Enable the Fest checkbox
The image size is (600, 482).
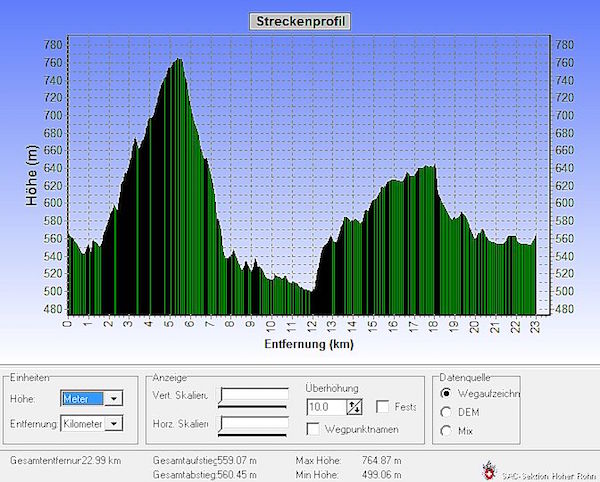click(x=383, y=406)
